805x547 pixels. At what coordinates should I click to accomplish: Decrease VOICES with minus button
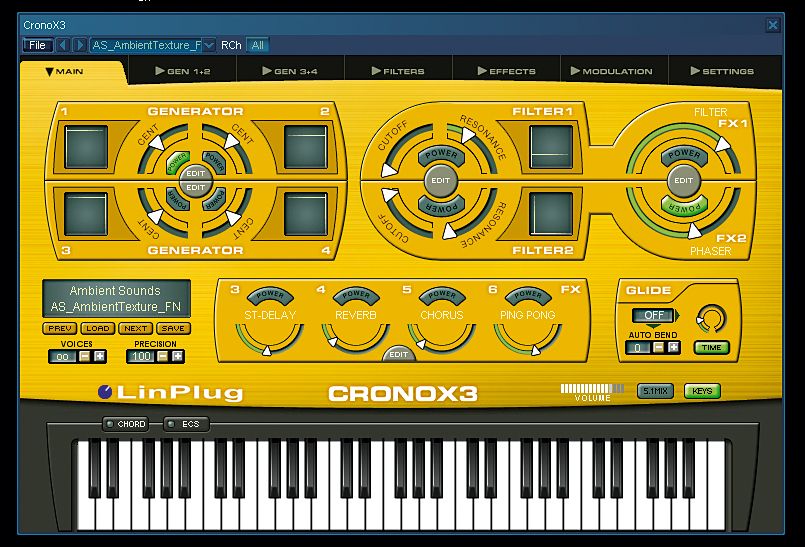(x=85, y=356)
